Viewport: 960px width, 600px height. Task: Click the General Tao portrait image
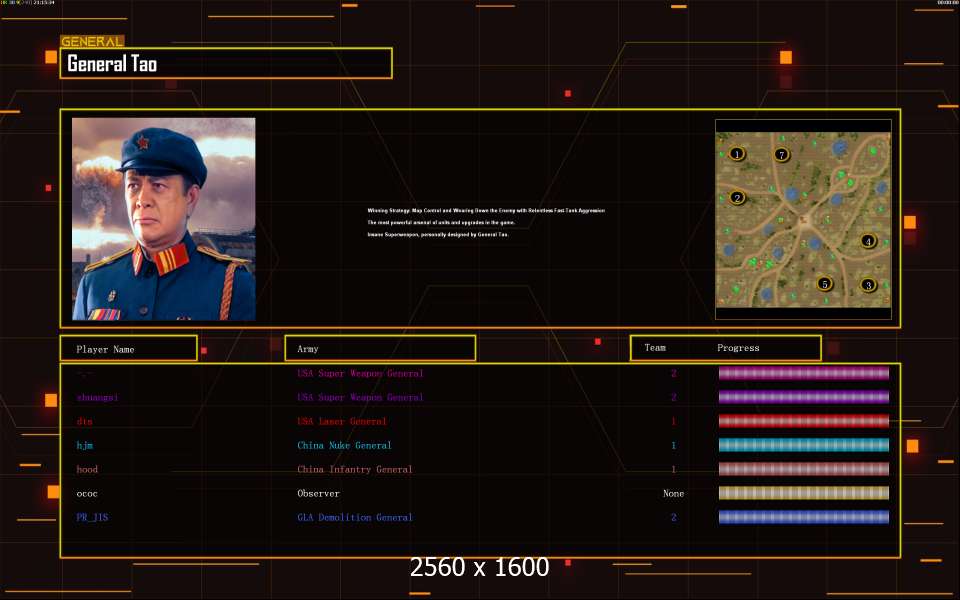point(163,219)
